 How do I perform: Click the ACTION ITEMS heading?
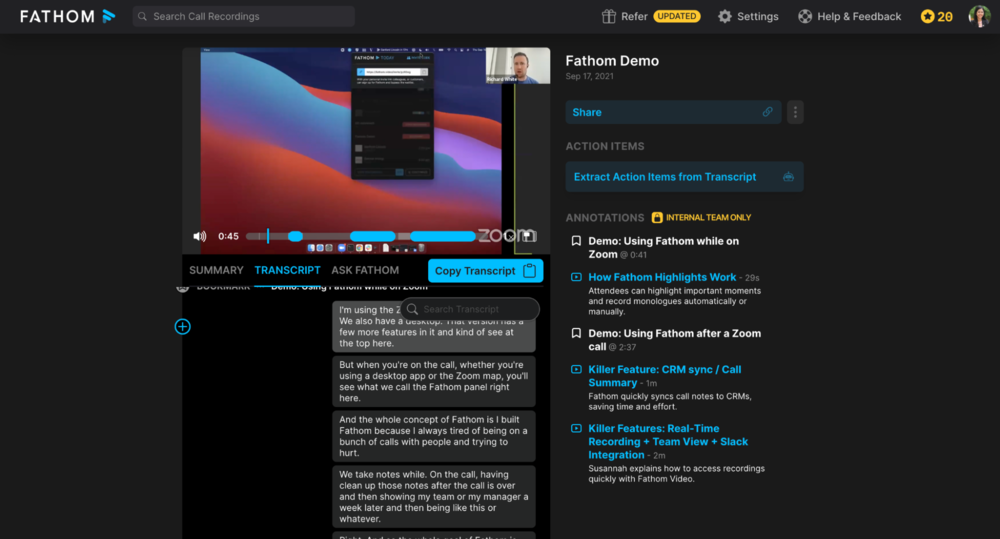point(605,146)
